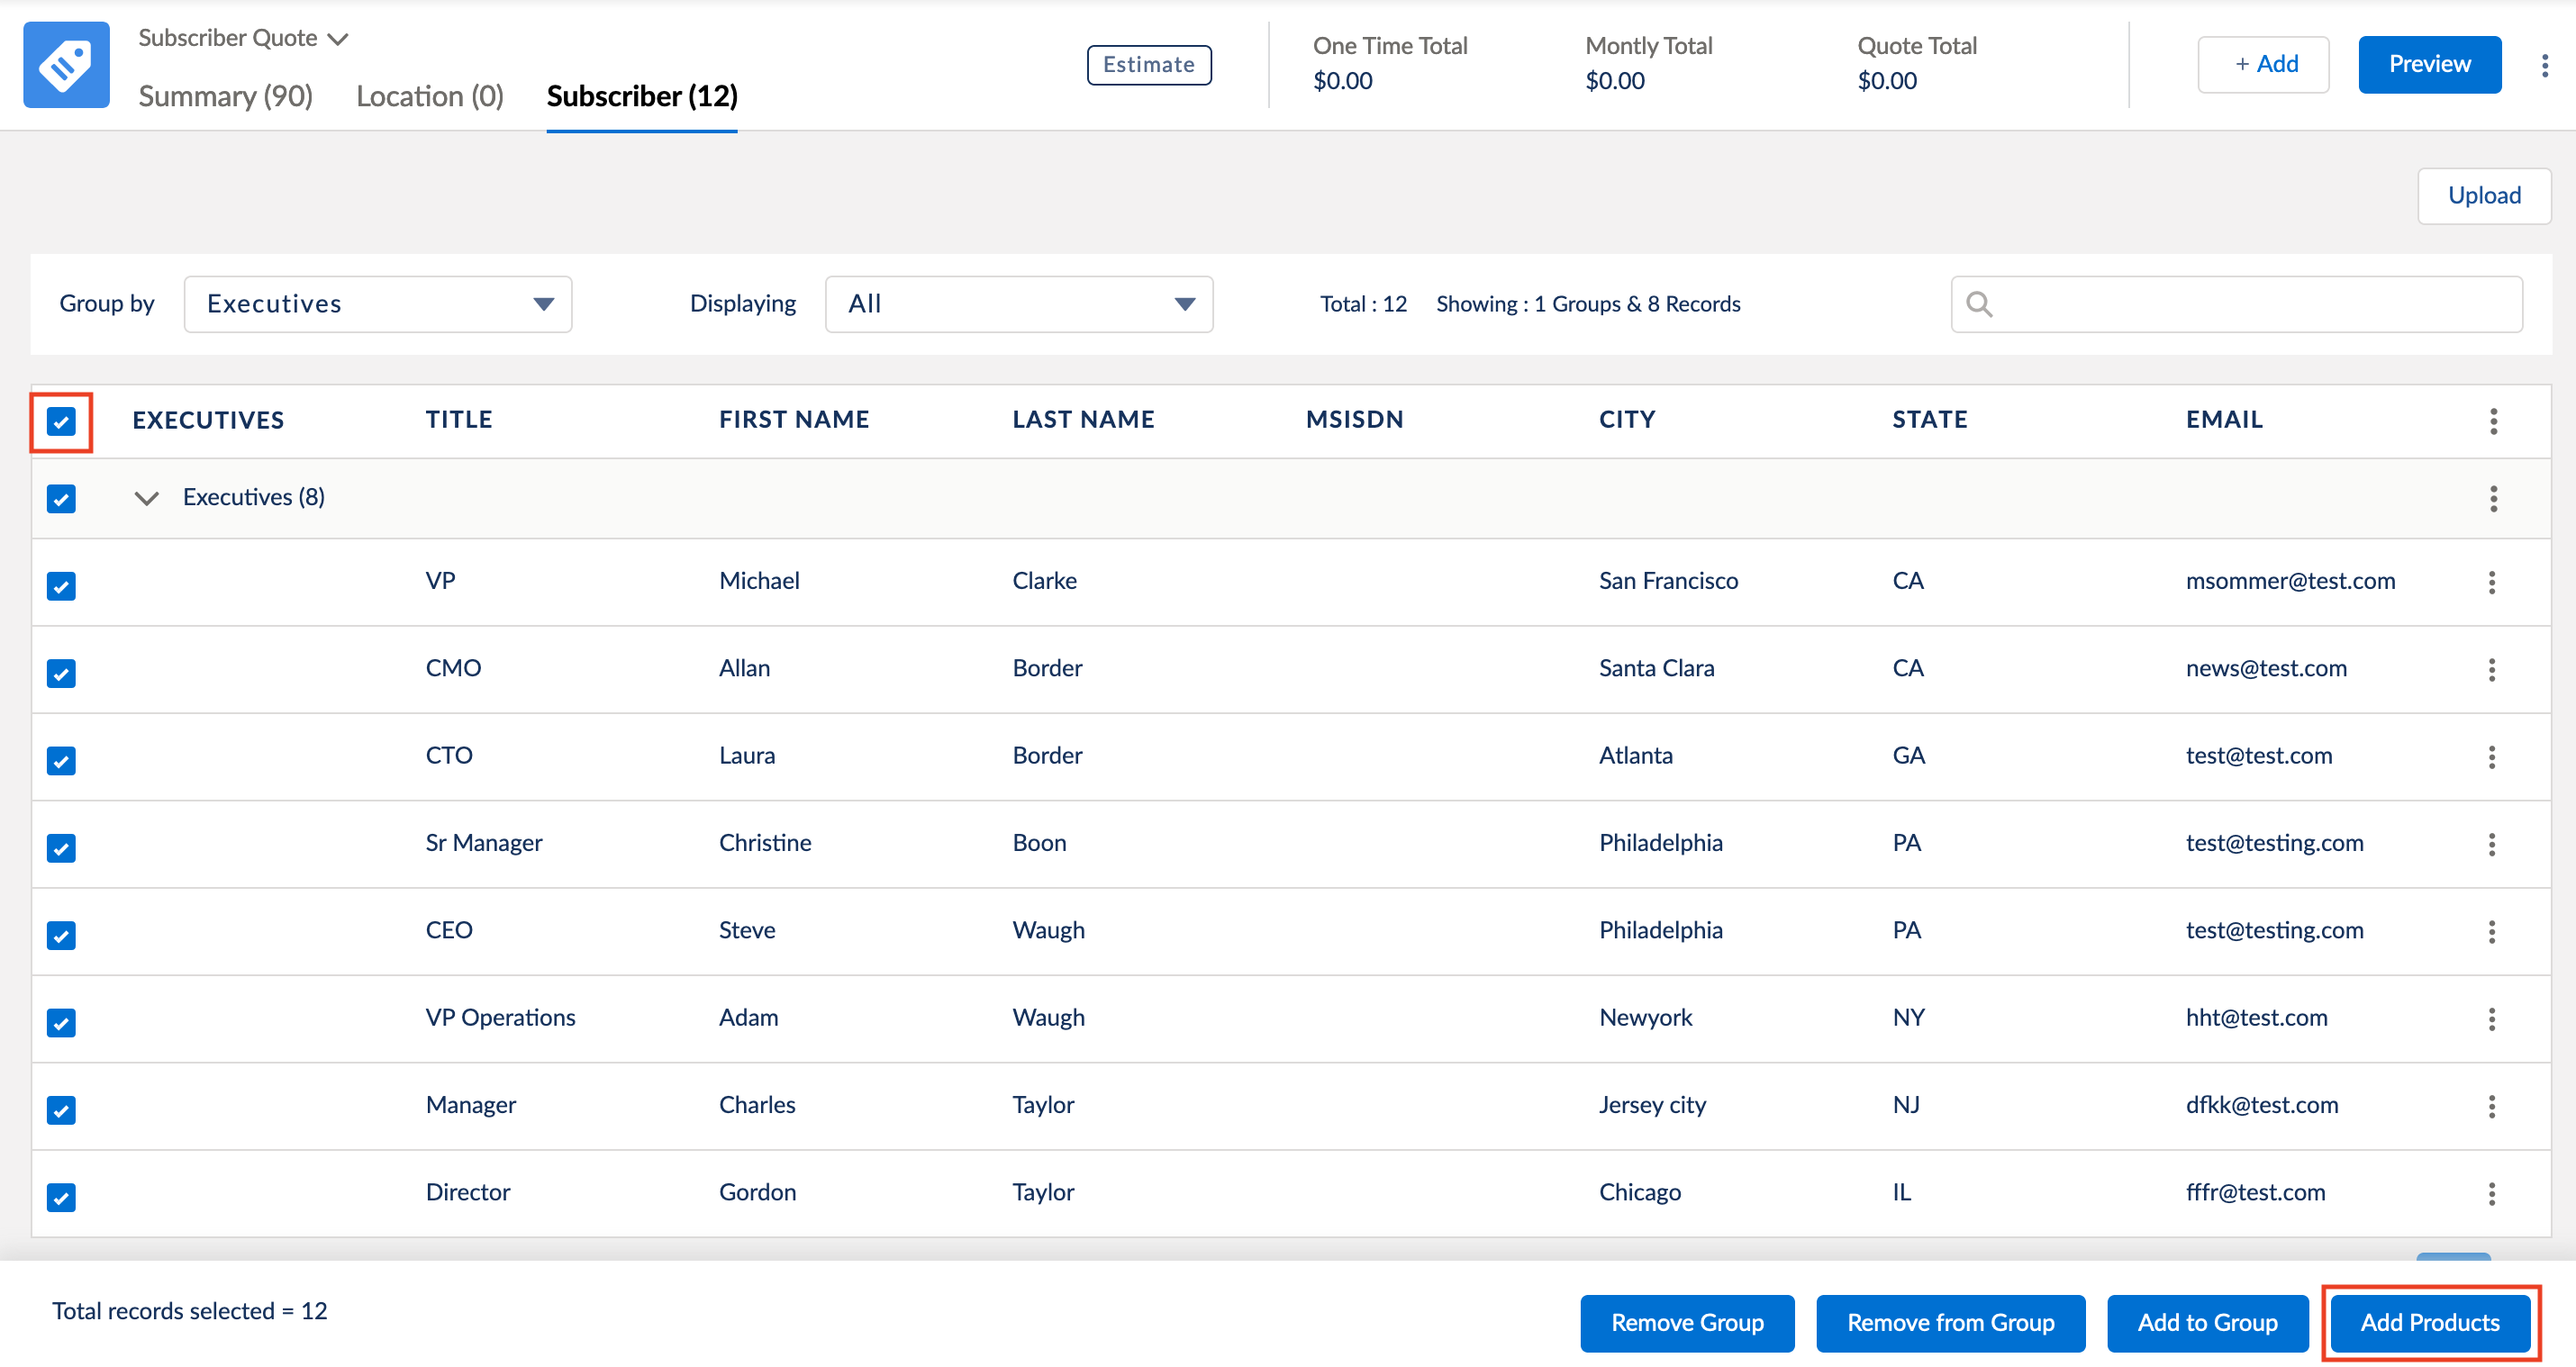This screenshot has width=2576, height=1367.
Task: Click the EXECUTIVES column header
Action: click(208, 421)
